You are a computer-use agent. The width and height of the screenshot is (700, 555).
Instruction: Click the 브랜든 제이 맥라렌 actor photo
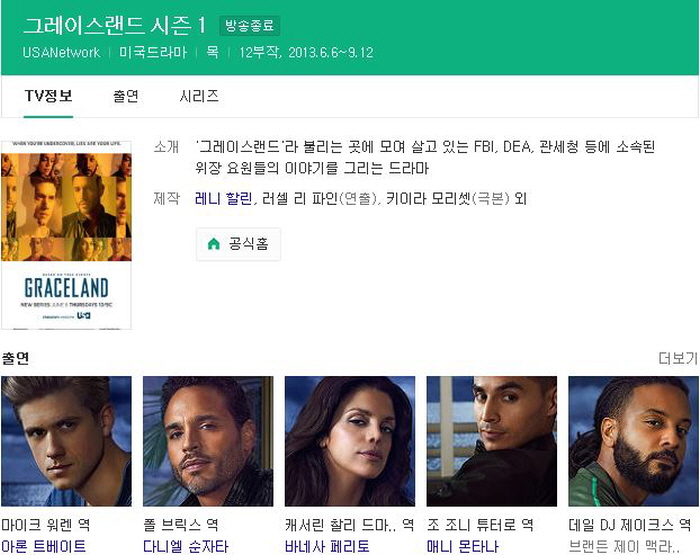coord(633,441)
